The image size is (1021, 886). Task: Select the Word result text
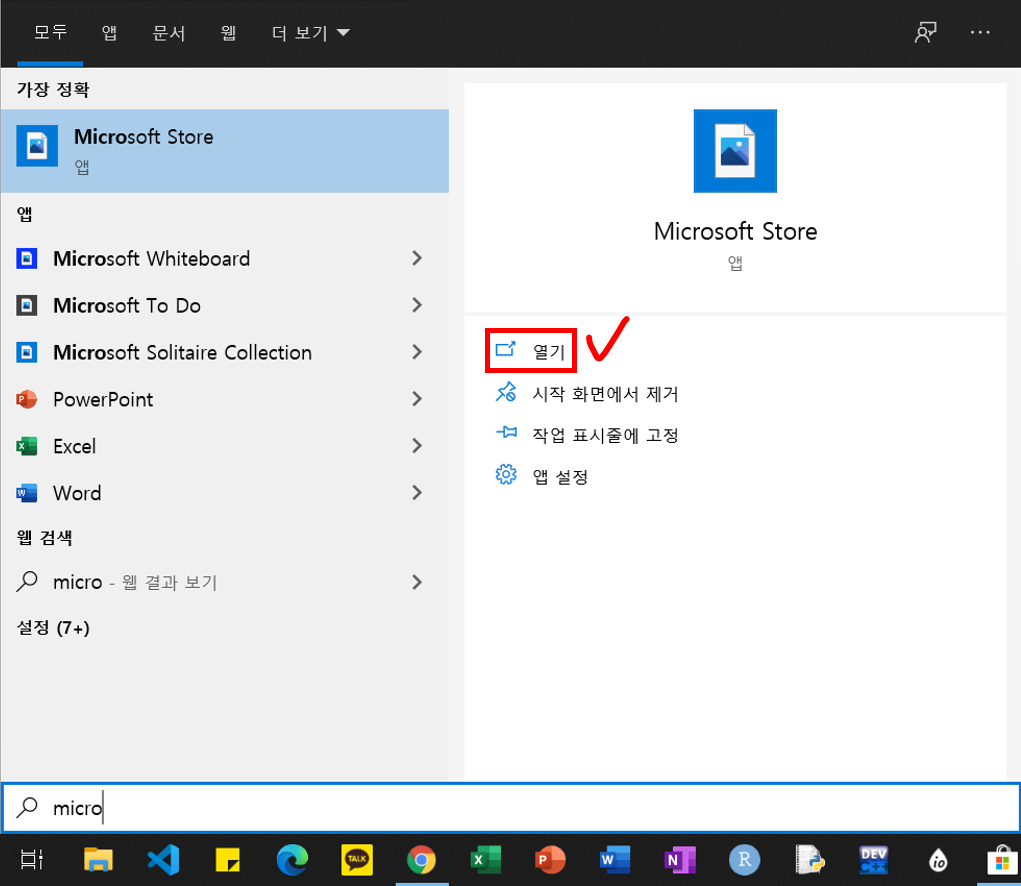tap(77, 493)
